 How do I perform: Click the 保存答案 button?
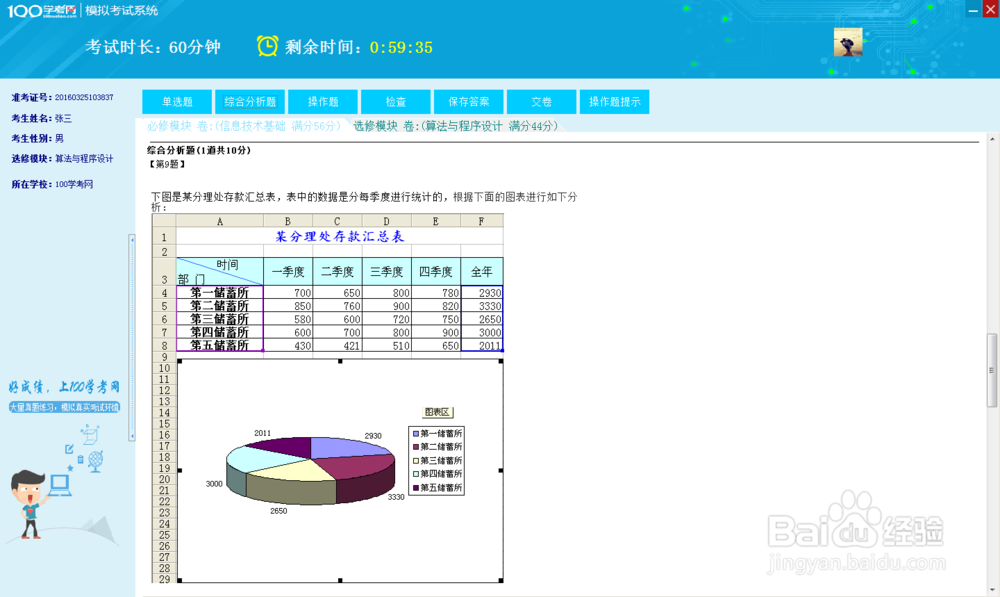pyautogui.click(x=469, y=101)
